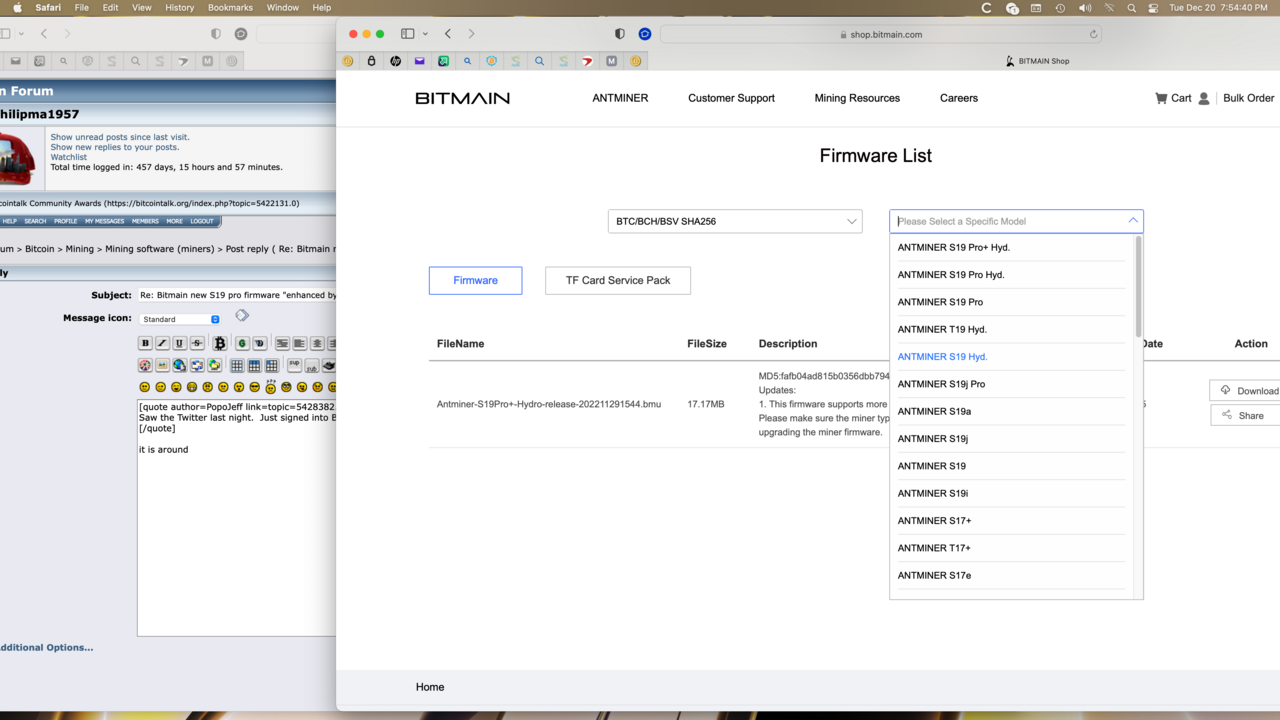Screen dimensions: 1280x720
Task: Click Watchlist link in forum
Action: (x=69, y=157)
